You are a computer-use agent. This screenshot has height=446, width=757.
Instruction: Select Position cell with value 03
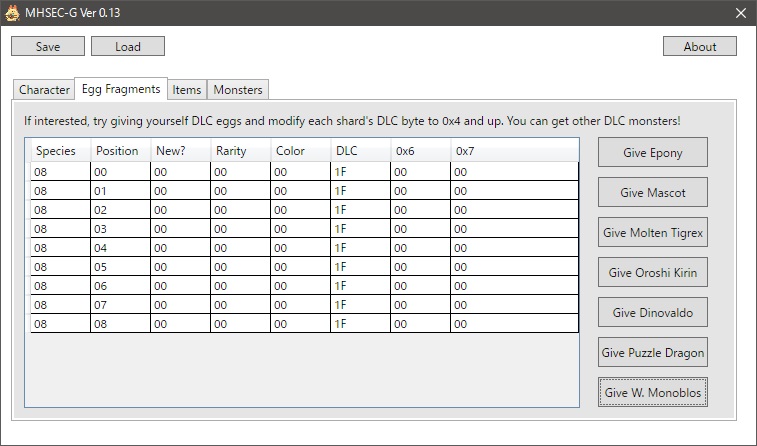coord(121,229)
